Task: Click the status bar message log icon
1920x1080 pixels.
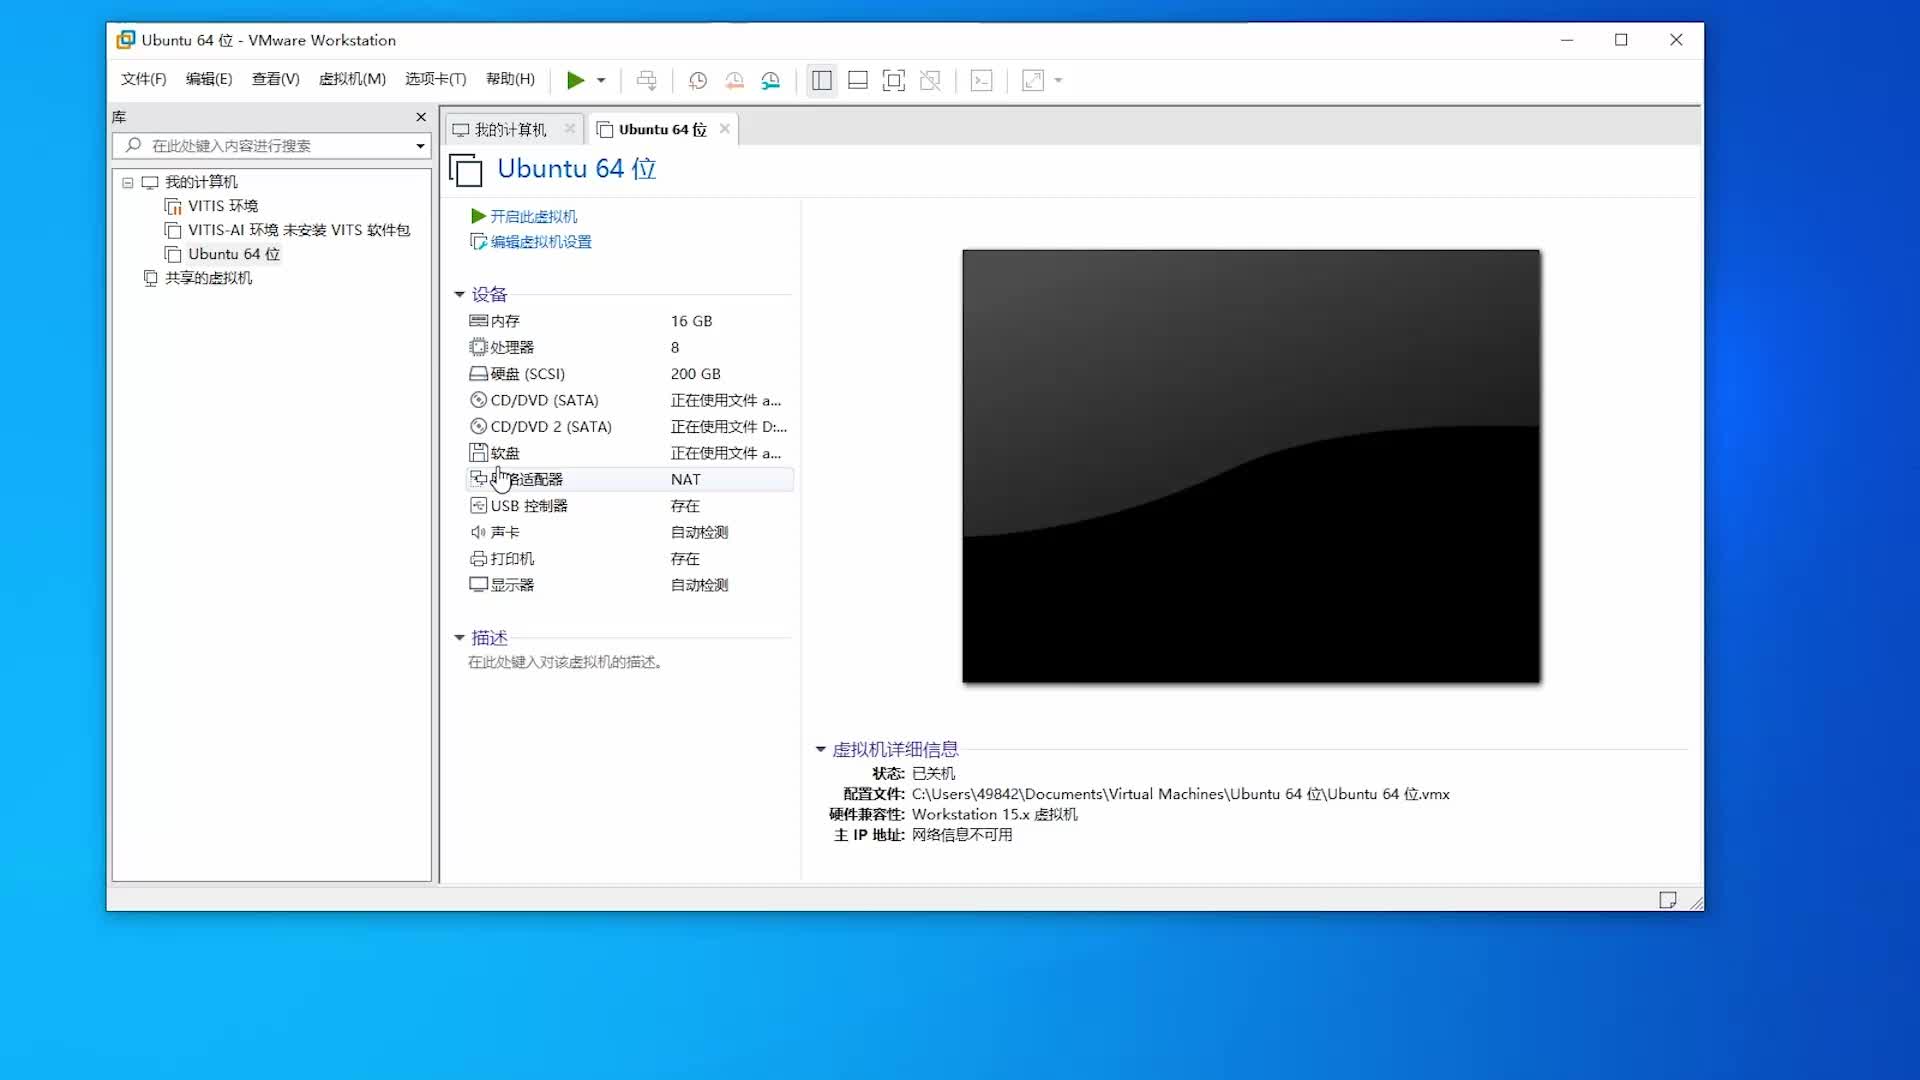Action: click(1668, 900)
